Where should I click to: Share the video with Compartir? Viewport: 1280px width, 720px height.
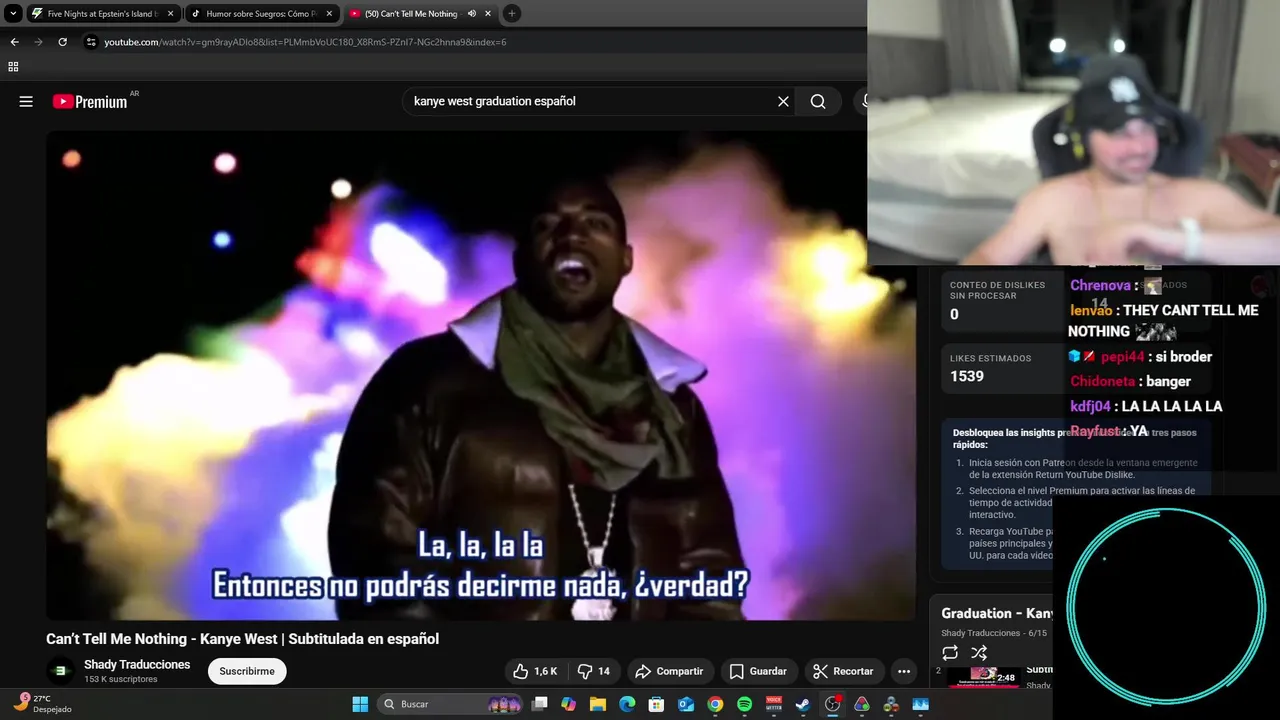click(669, 671)
